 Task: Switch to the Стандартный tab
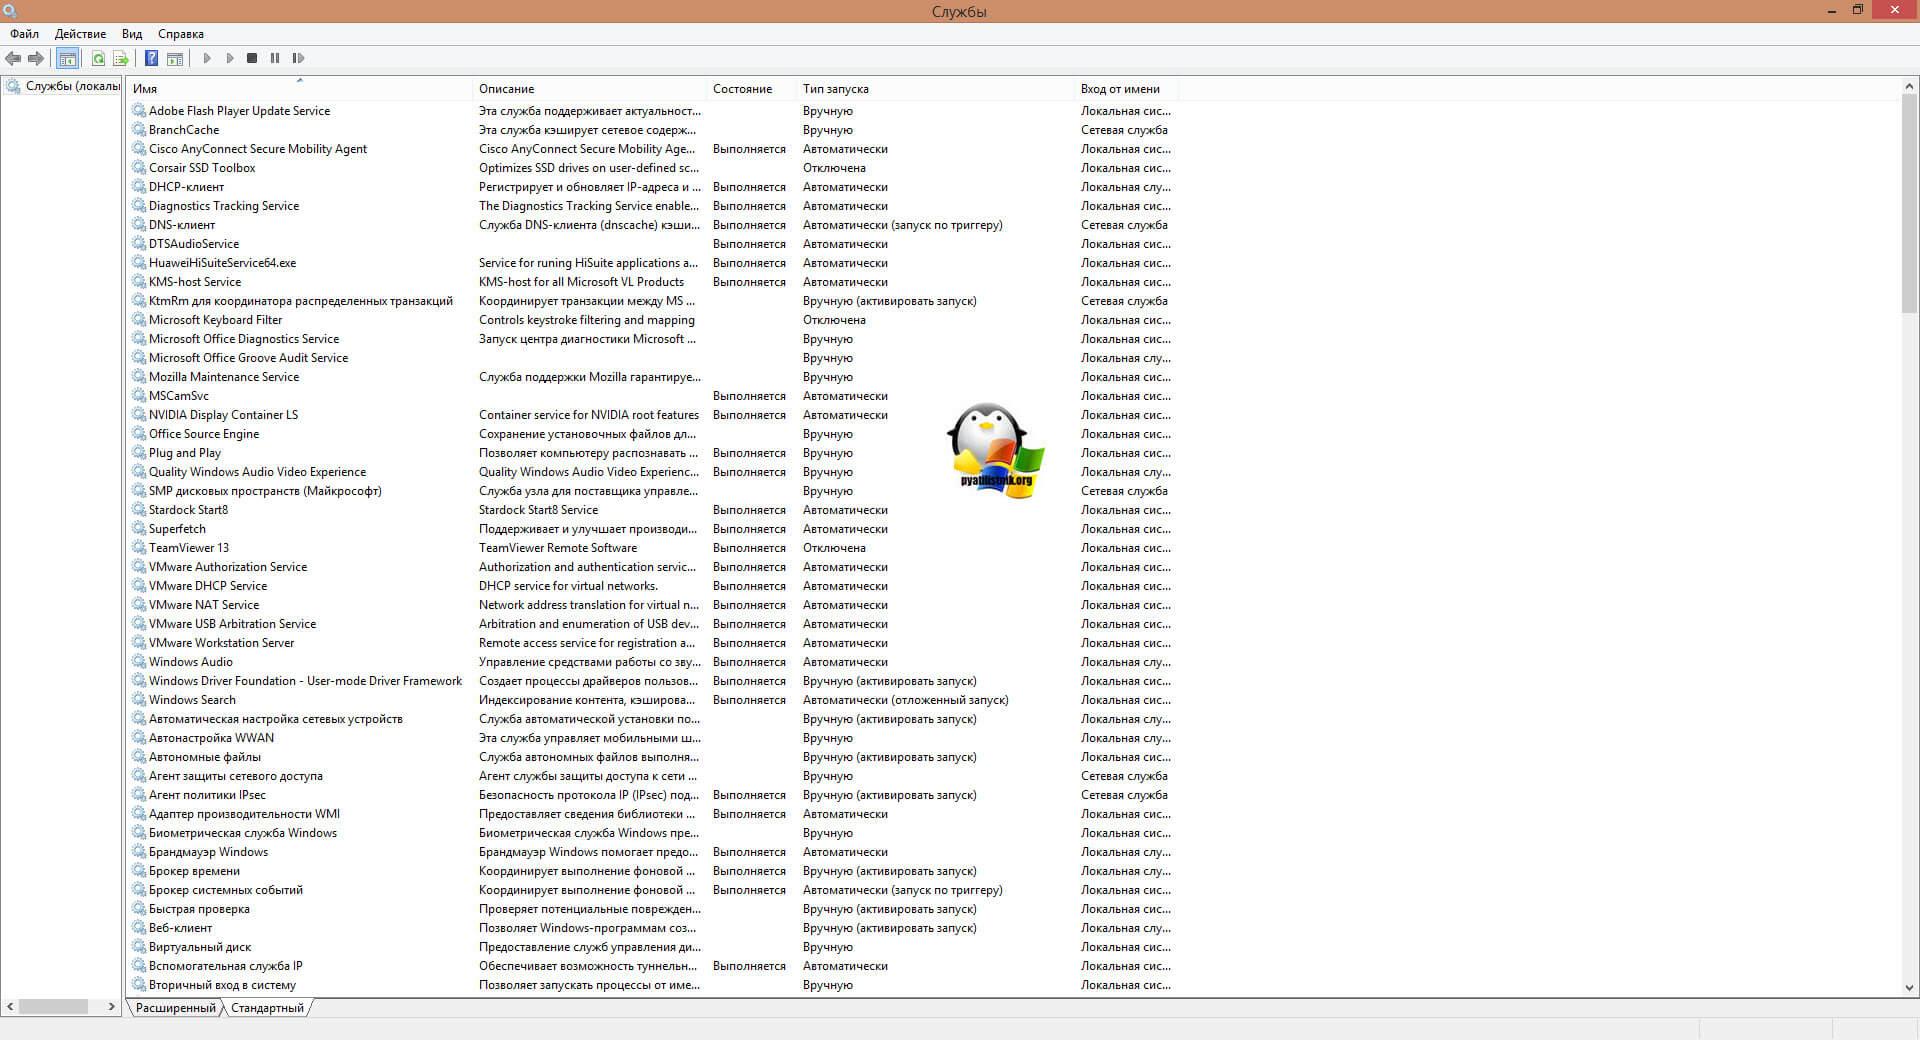tap(267, 1008)
